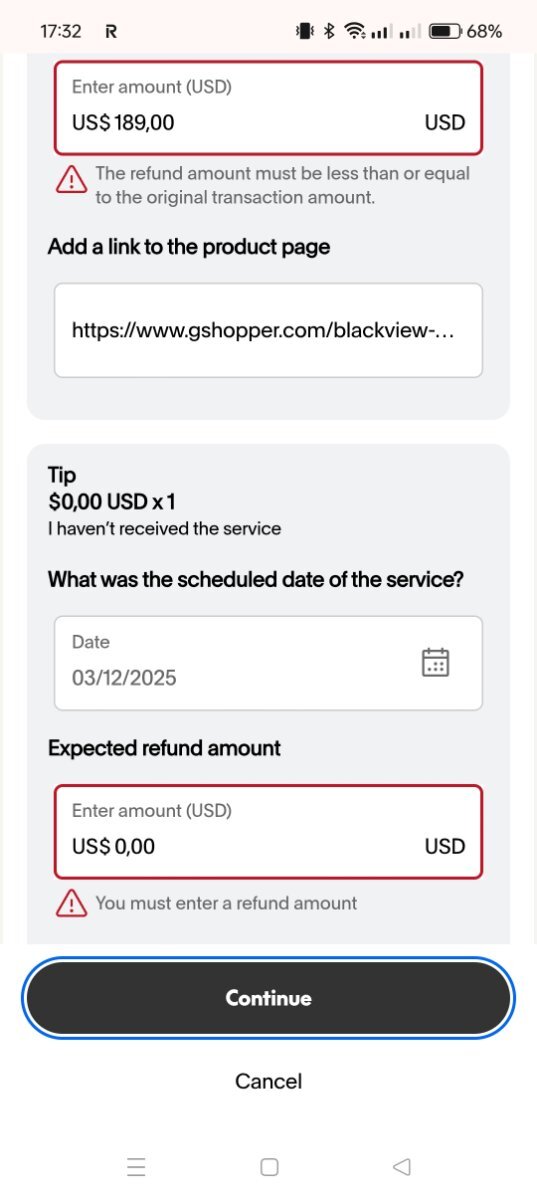Image resolution: width=537 pixels, height=1200 pixels.
Task: Tap the Wi-Fi icon in status bar
Action: (354, 31)
